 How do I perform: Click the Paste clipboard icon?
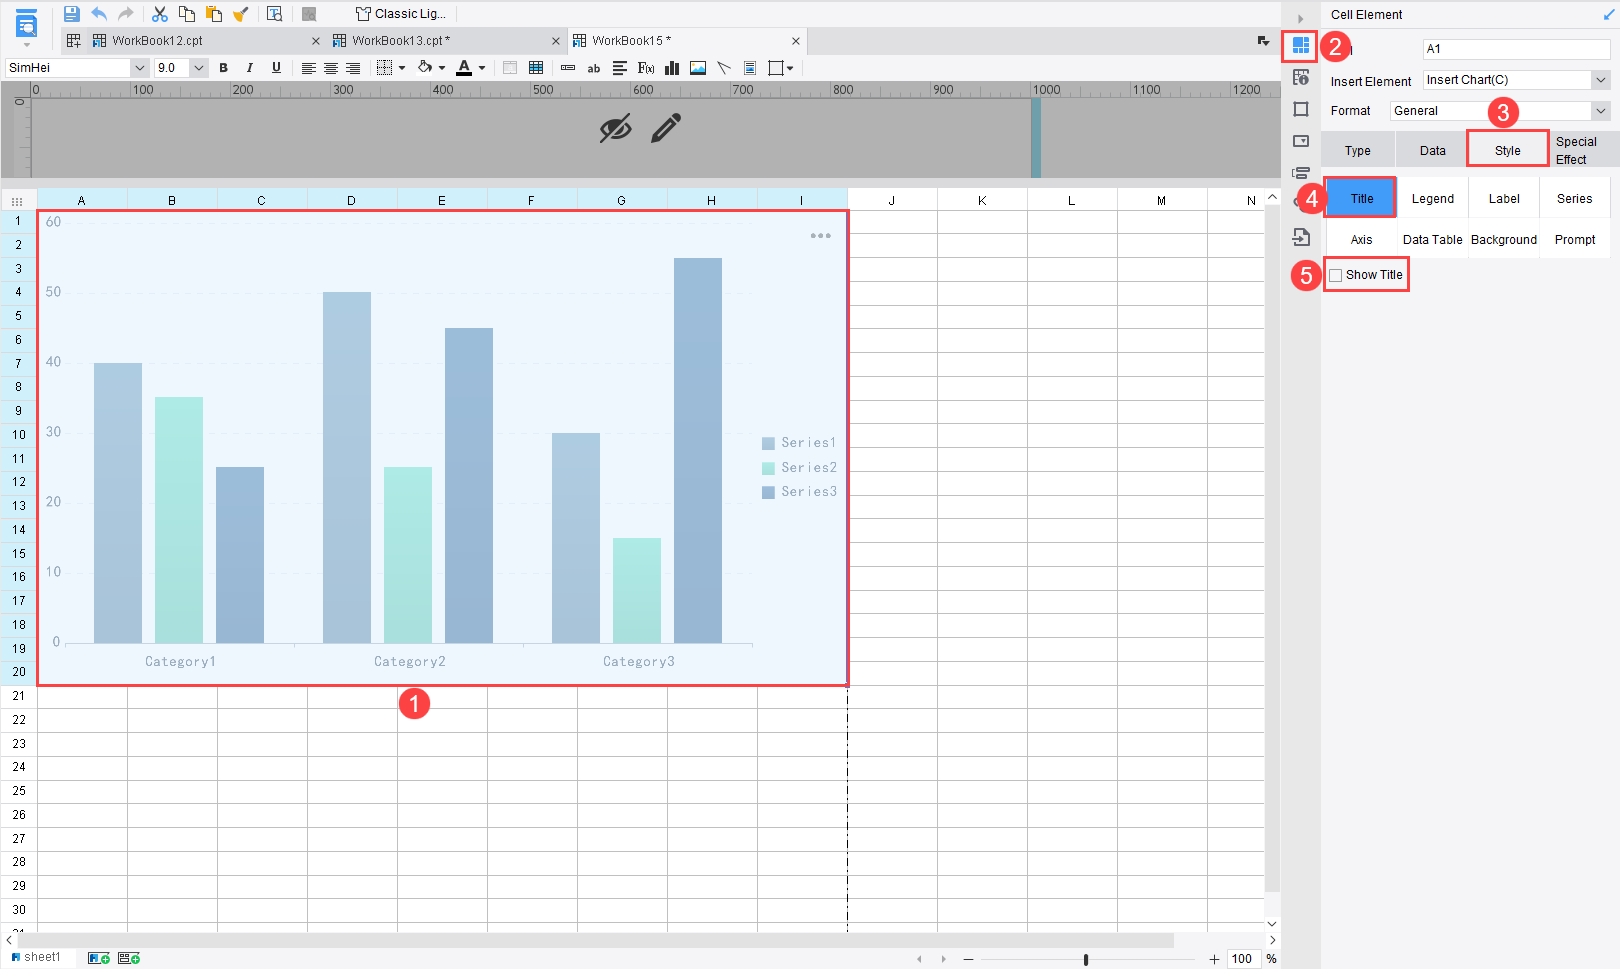pyautogui.click(x=213, y=14)
